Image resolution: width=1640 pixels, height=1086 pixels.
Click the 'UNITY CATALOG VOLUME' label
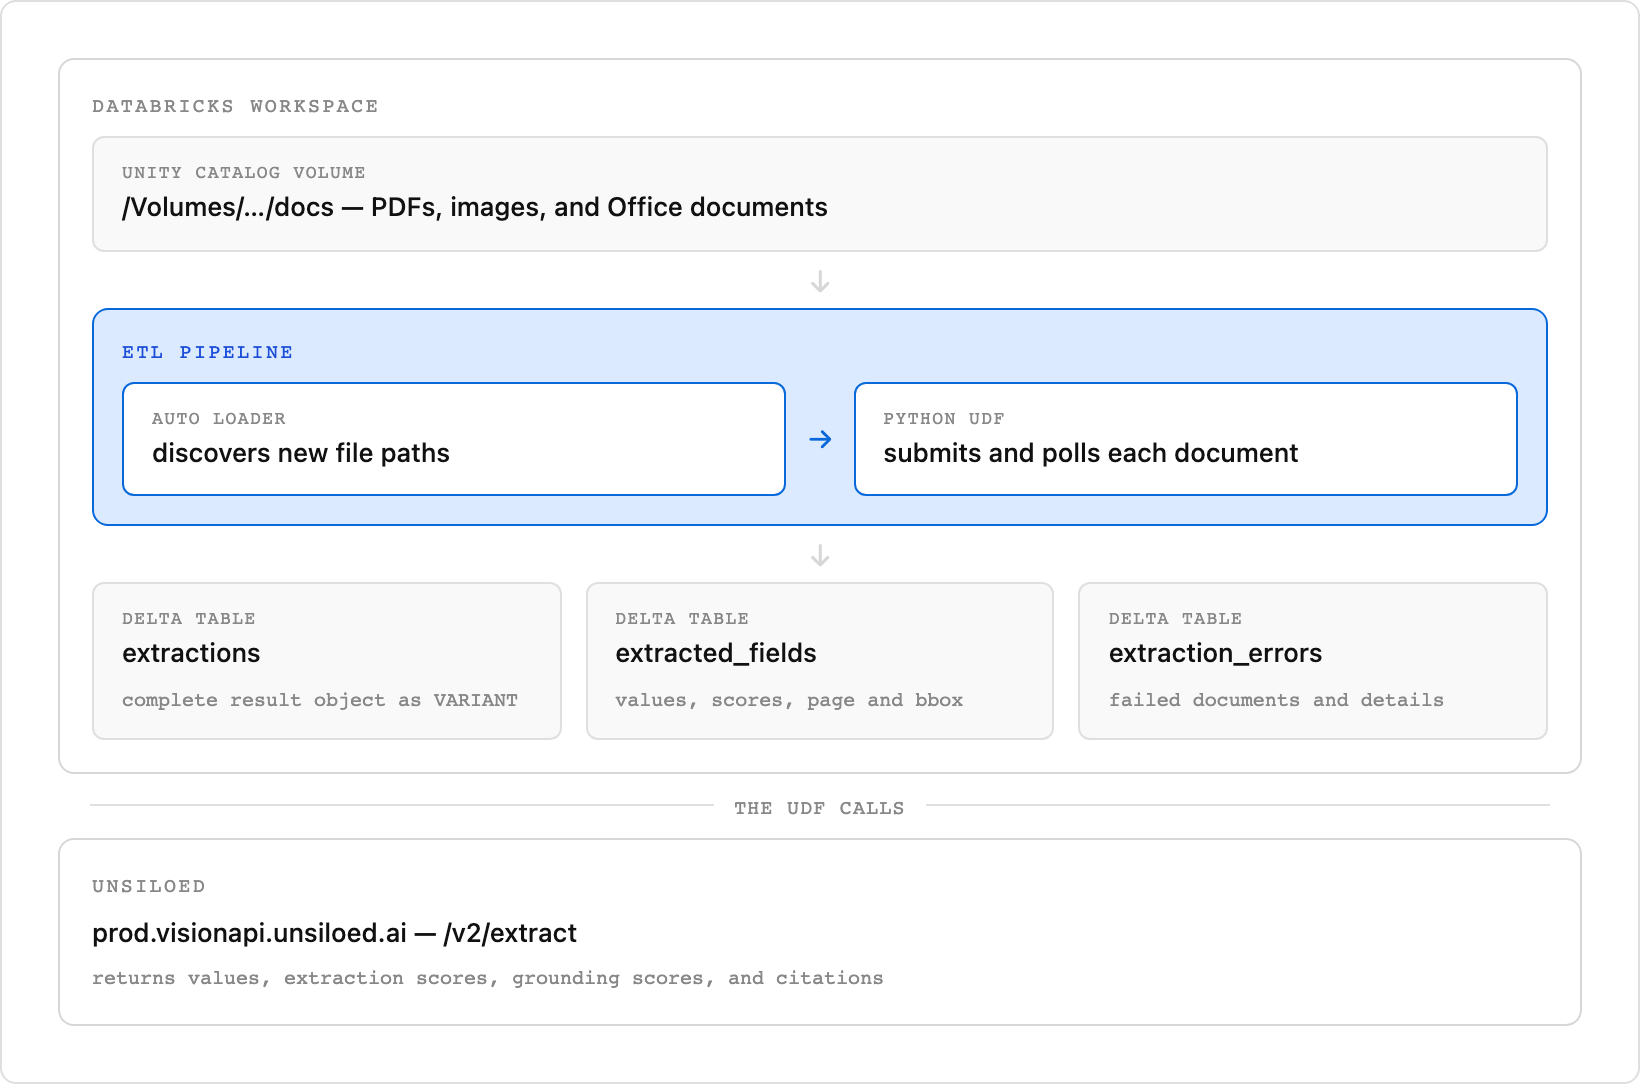coord(244,172)
